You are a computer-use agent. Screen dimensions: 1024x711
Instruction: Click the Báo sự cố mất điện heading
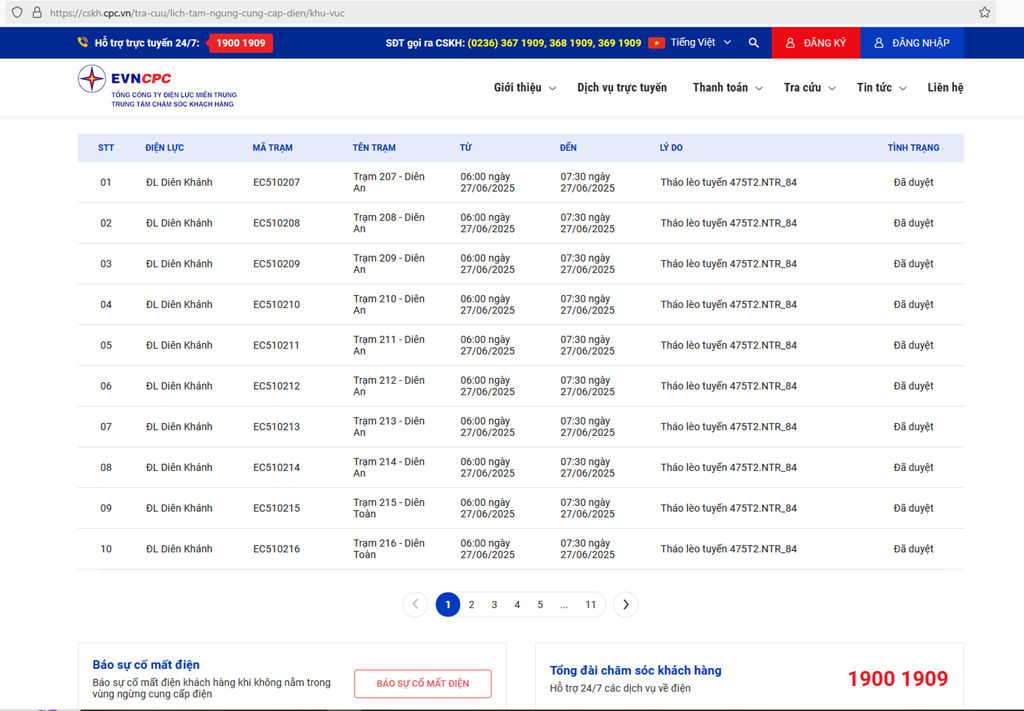146,665
